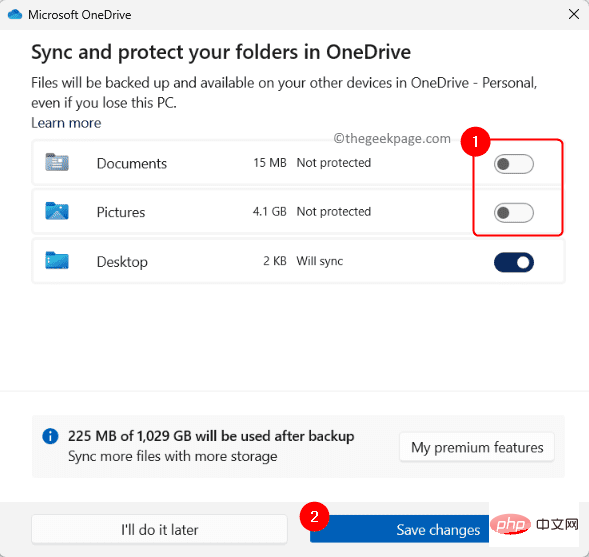The width and height of the screenshot is (589, 557).
Task: Click Save changes button
Action: tap(399, 530)
